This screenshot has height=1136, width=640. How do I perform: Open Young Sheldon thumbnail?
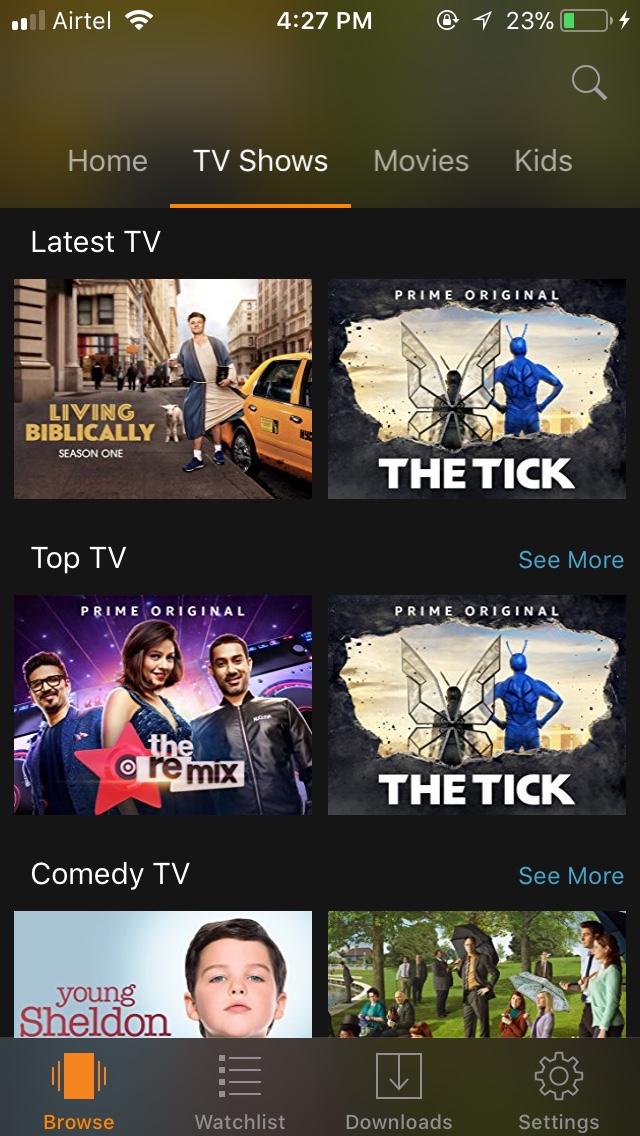pos(163,974)
